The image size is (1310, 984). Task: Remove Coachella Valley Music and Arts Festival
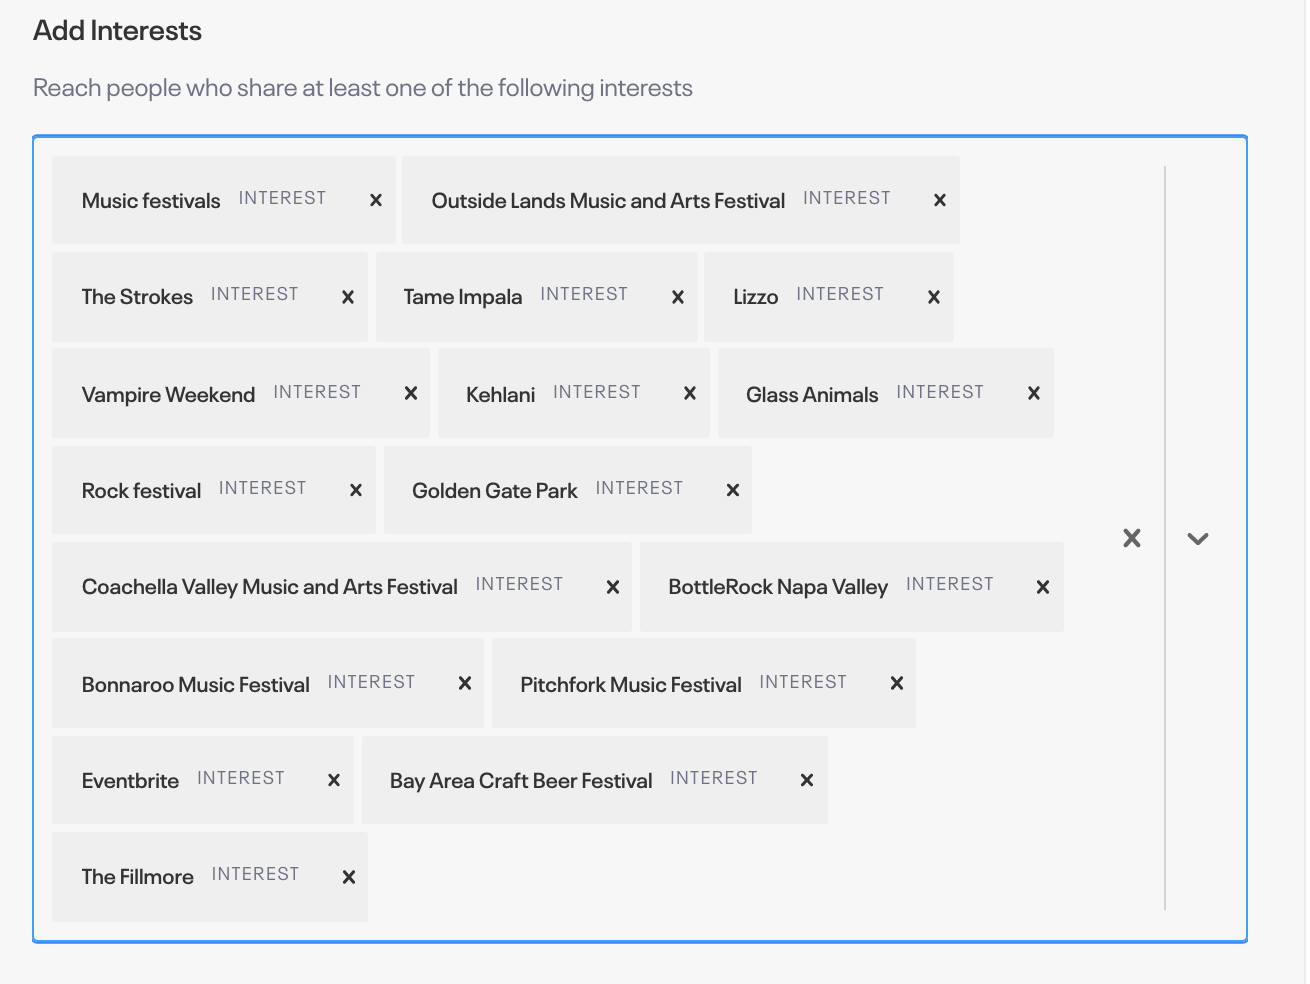coord(613,587)
